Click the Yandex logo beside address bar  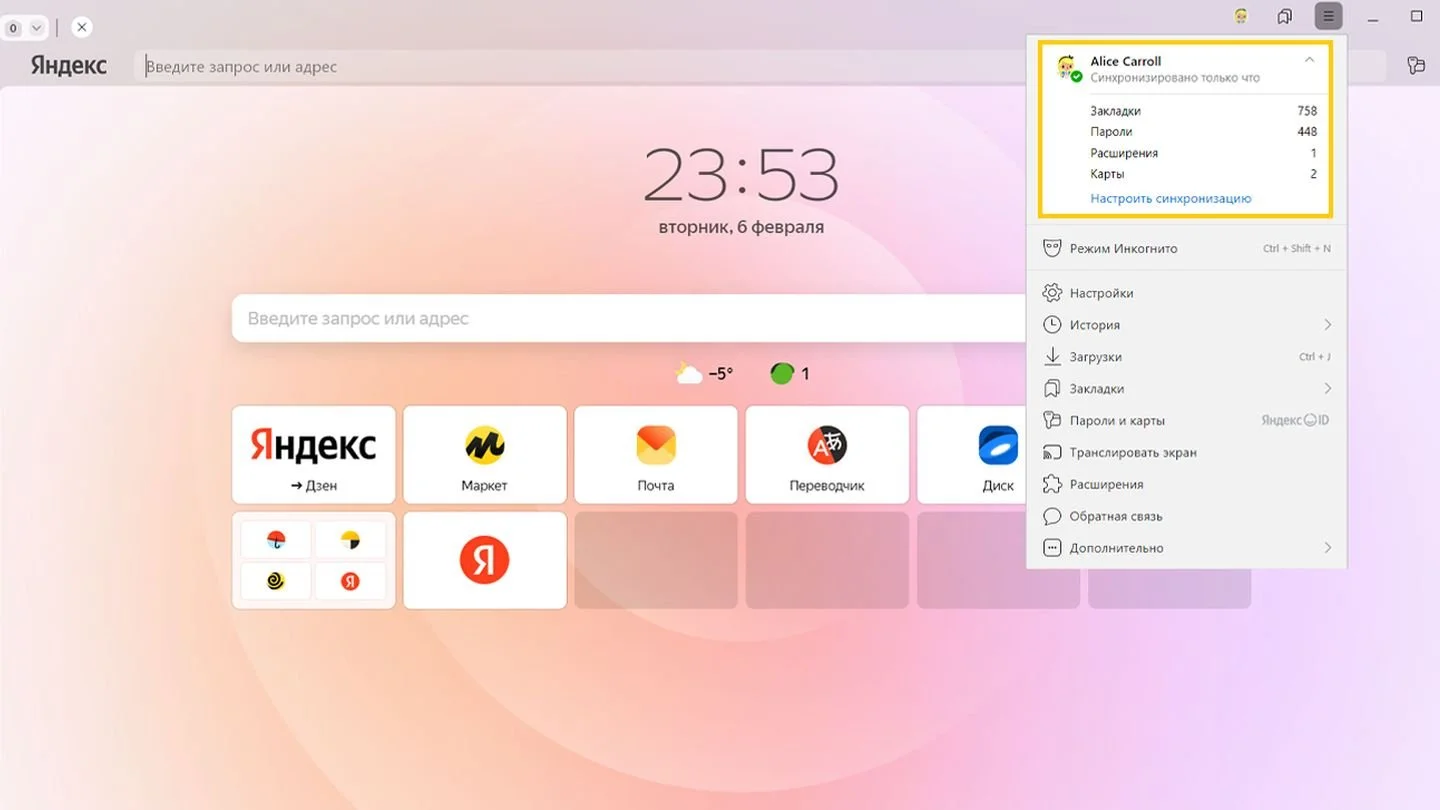click(68, 65)
